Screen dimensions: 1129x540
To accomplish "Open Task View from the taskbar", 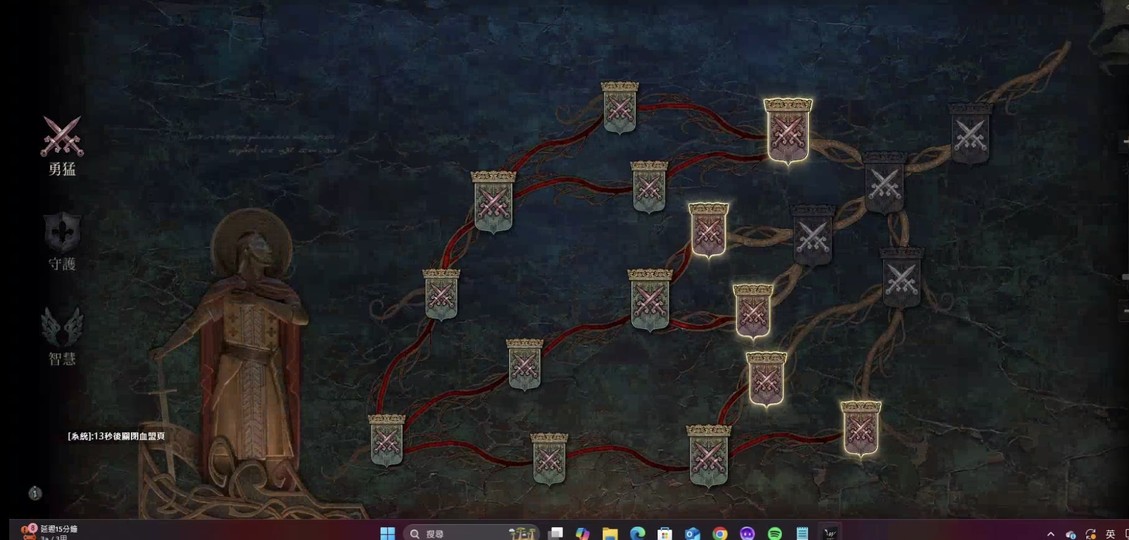I will click(x=556, y=534).
